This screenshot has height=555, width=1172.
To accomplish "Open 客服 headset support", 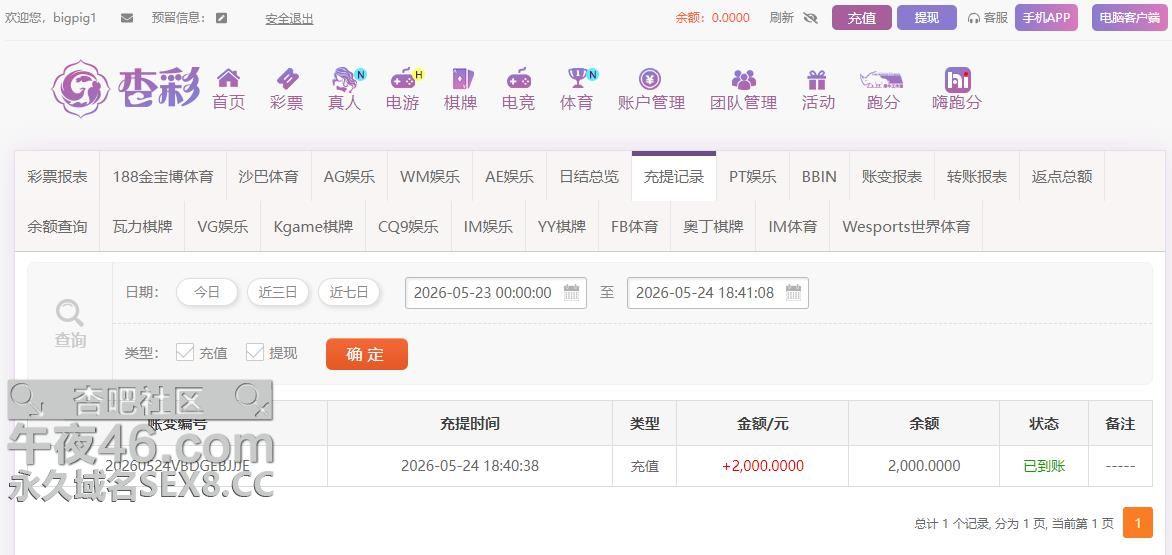I will 987,18.
